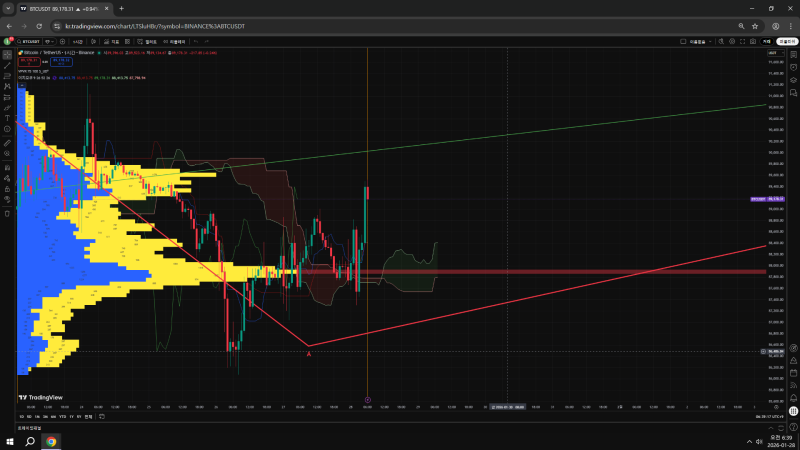Open the watchlist panel in right sidebar
The image size is (800, 450).
pyautogui.click(x=792, y=53)
